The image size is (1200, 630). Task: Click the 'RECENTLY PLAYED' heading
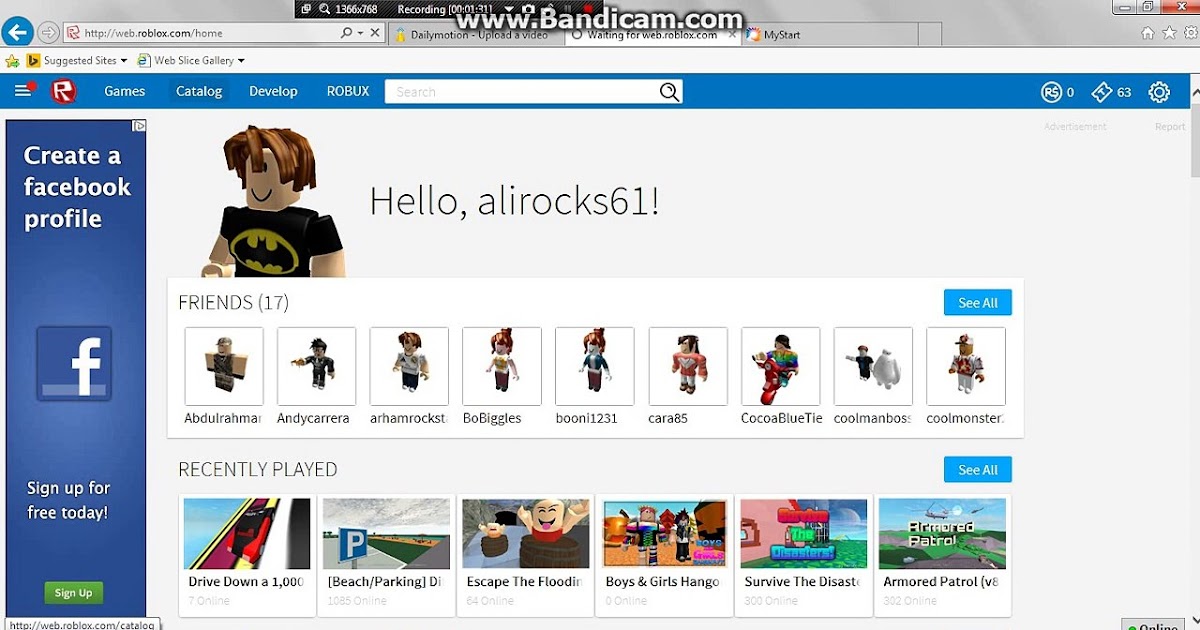pos(258,470)
